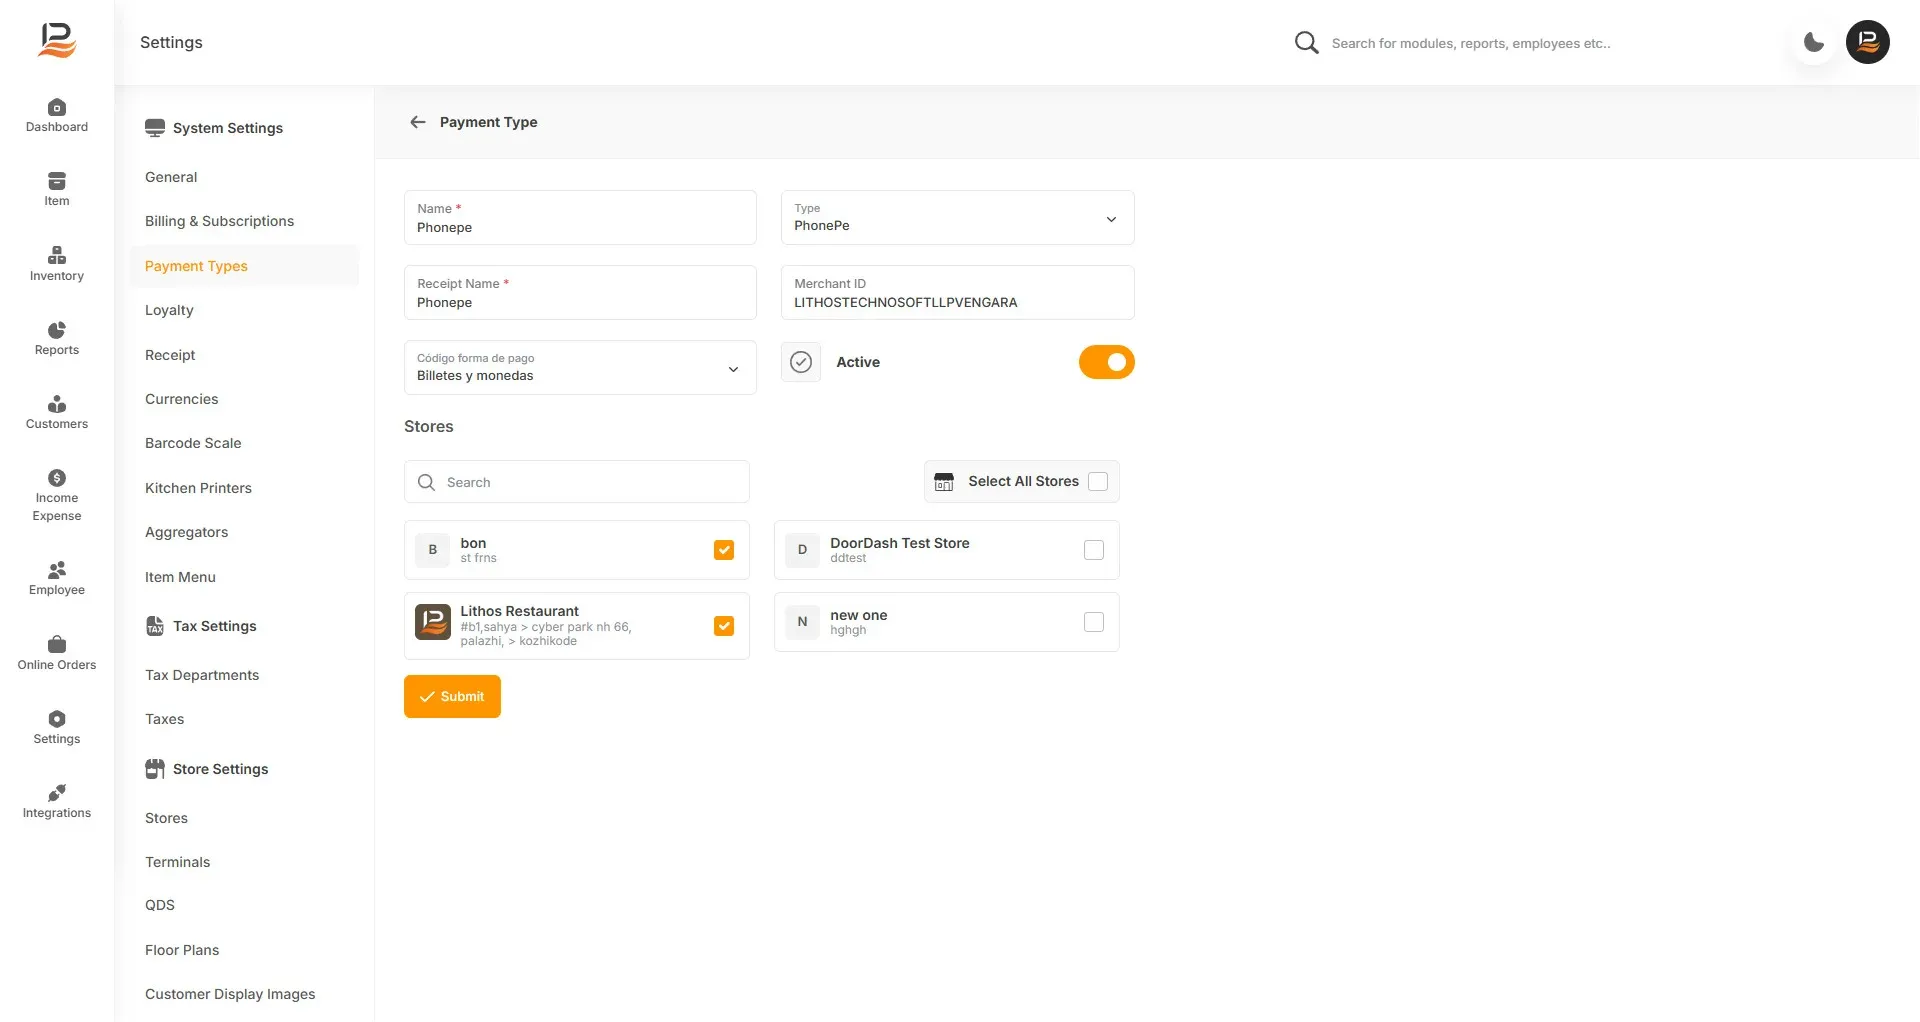Open Currencies menu item

coord(181,399)
